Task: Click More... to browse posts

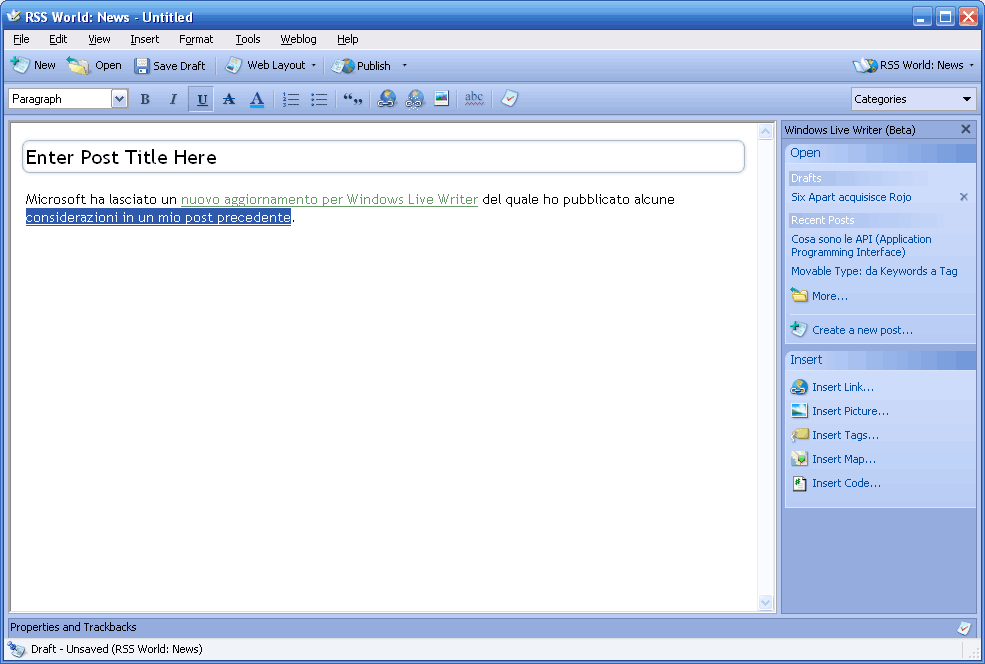Action: click(x=819, y=296)
